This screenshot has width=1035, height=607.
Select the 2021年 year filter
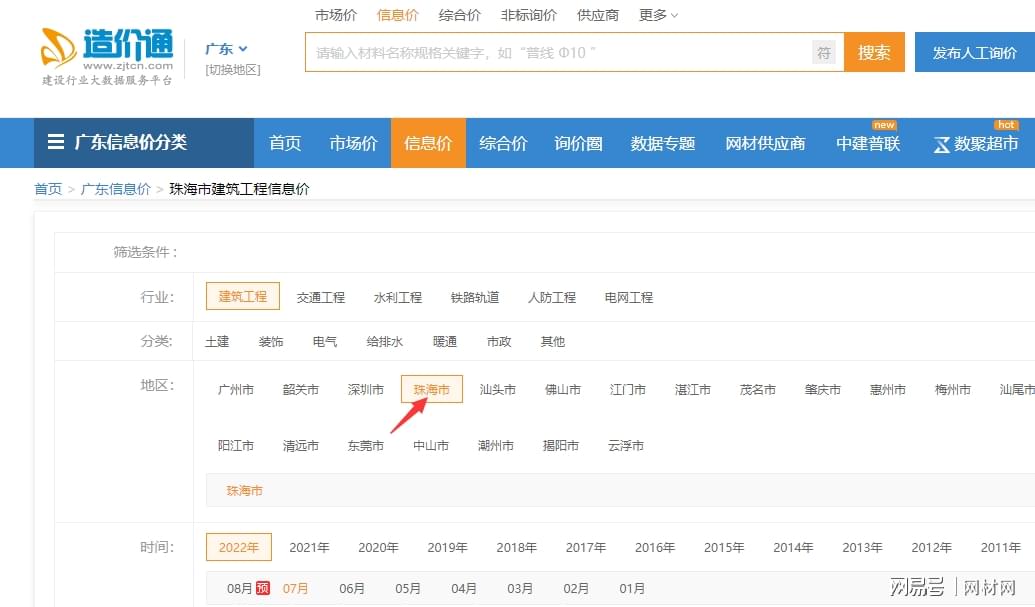(x=309, y=548)
